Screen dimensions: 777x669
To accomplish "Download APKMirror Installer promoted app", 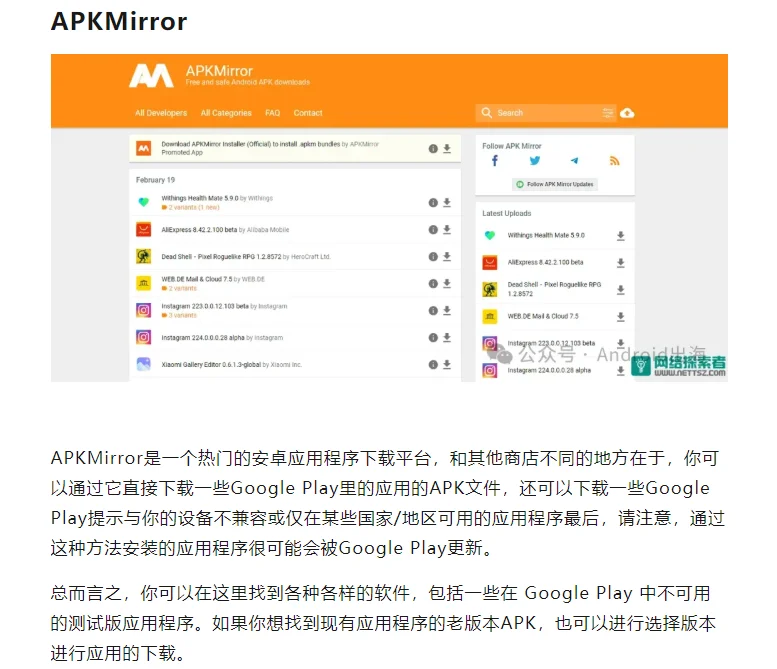I will [x=447, y=149].
